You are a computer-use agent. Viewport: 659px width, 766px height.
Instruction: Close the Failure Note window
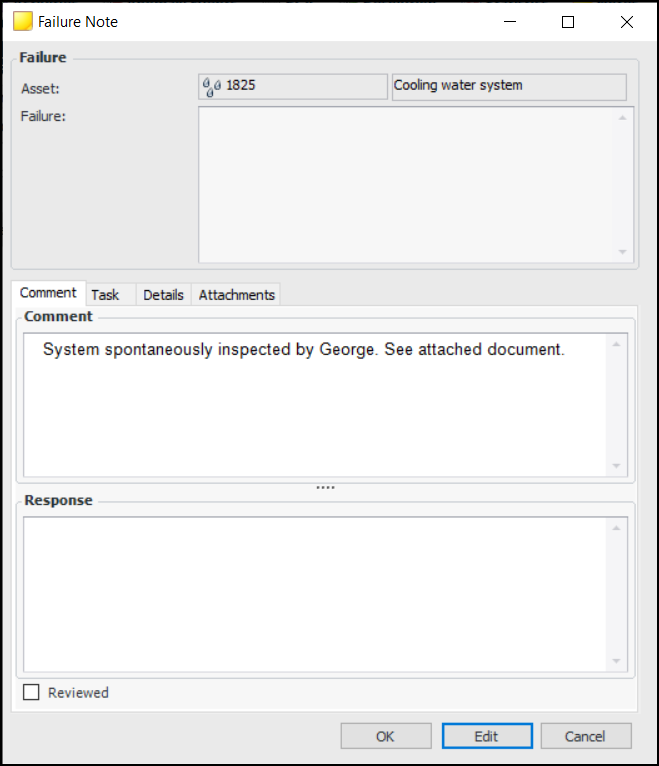pyautogui.click(x=627, y=22)
